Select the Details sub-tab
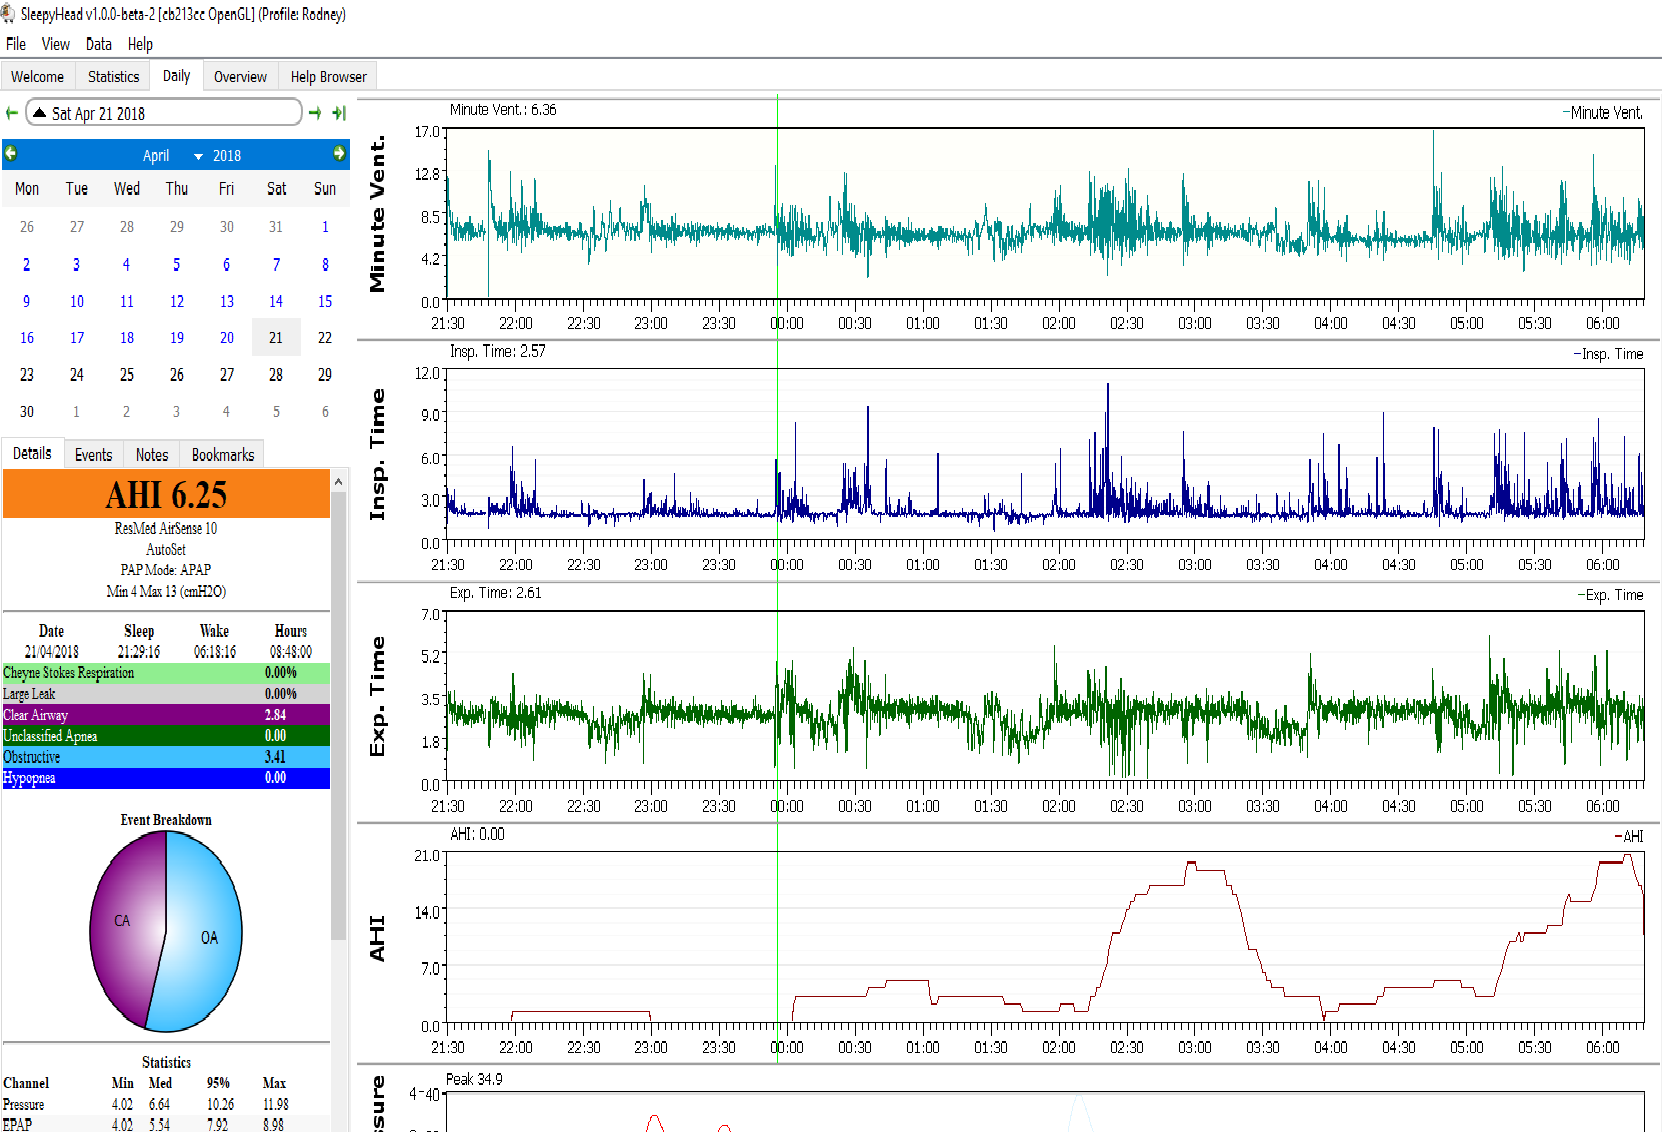This screenshot has width=1662, height=1132. [x=32, y=453]
